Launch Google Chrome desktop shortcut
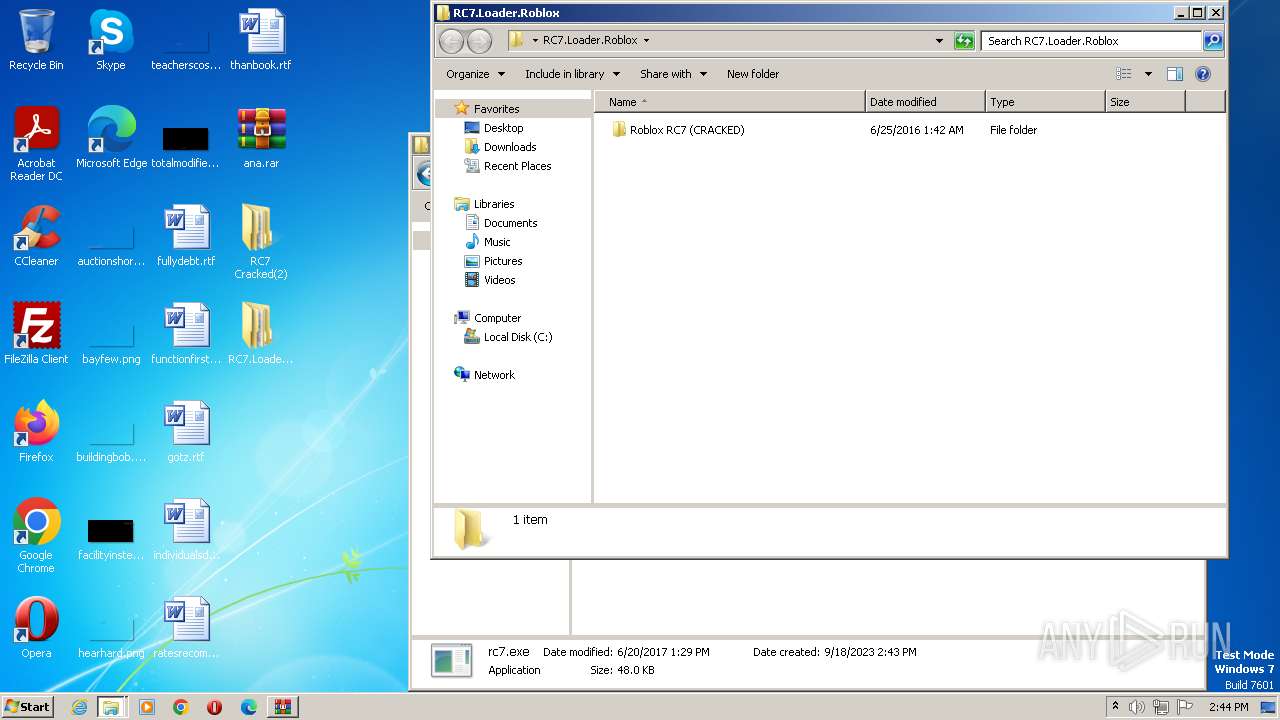 [36, 536]
